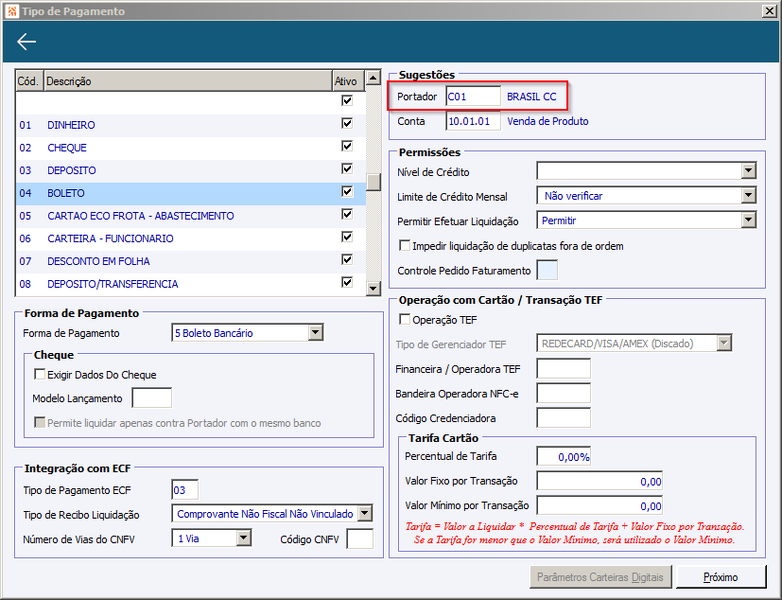Tick Impedir liquidação de duplicatas fora de ordem
The image size is (782, 600).
[404, 245]
